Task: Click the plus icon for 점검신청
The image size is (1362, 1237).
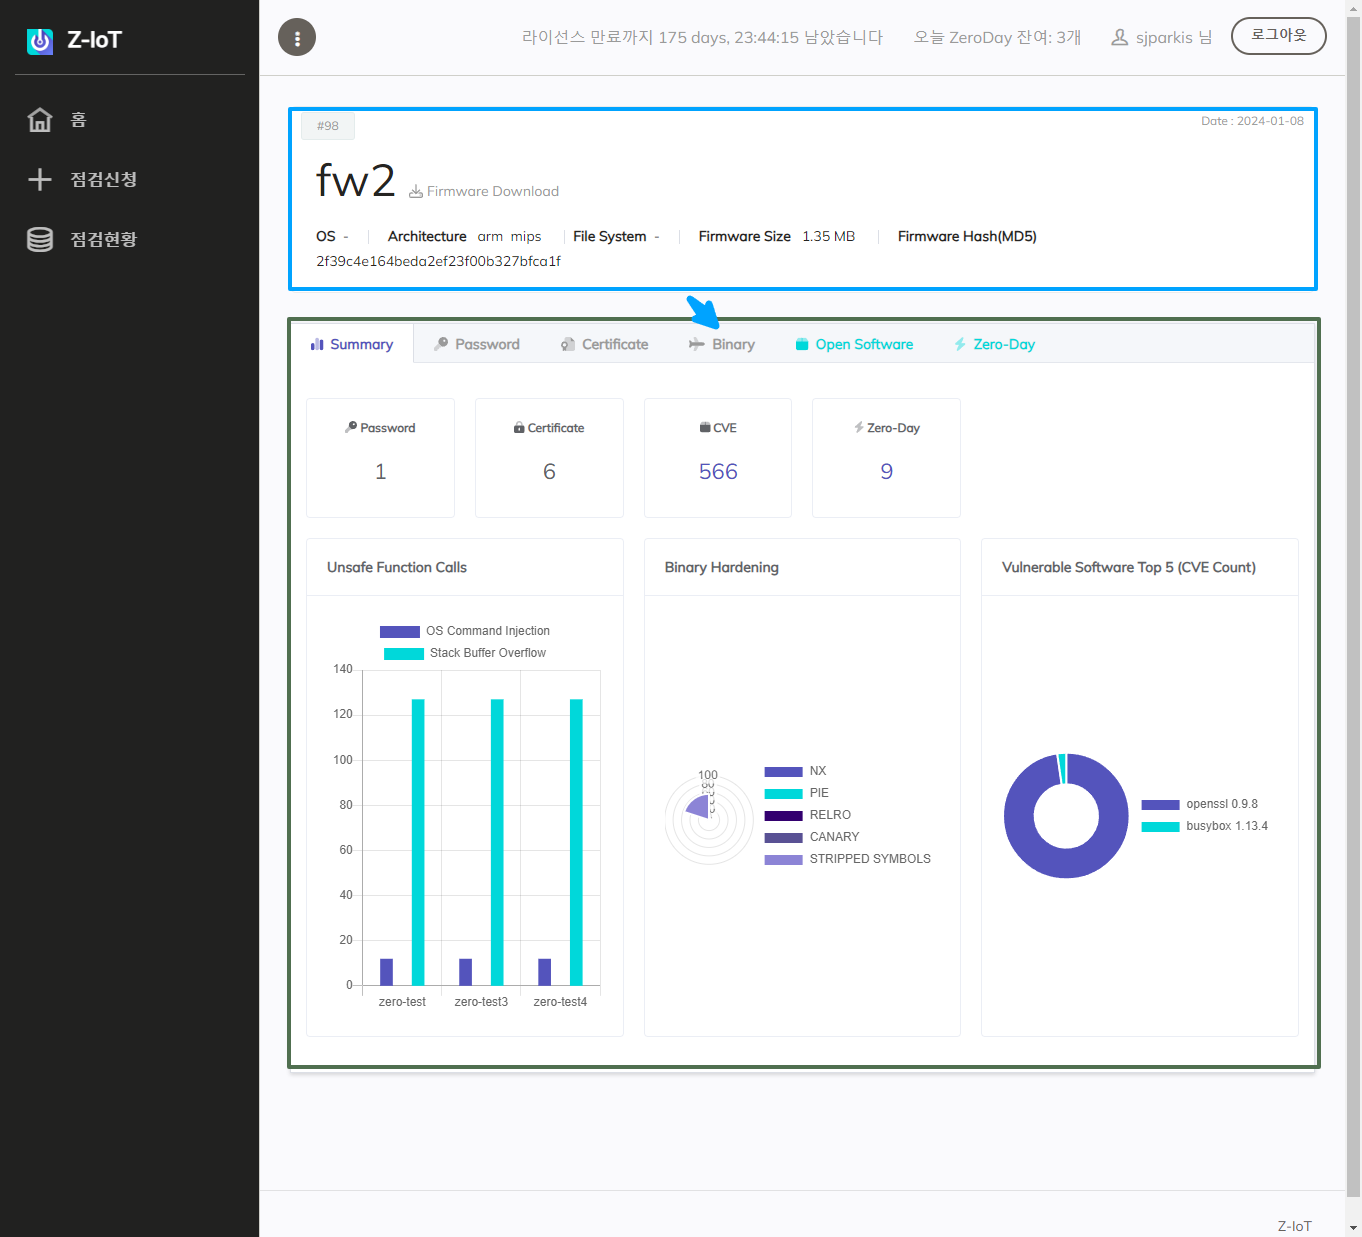Action: [40, 180]
